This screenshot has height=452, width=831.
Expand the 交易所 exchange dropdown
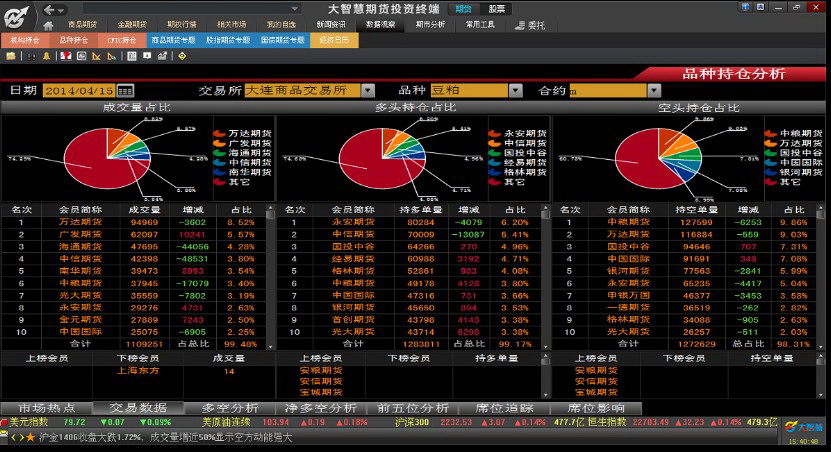pos(368,91)
